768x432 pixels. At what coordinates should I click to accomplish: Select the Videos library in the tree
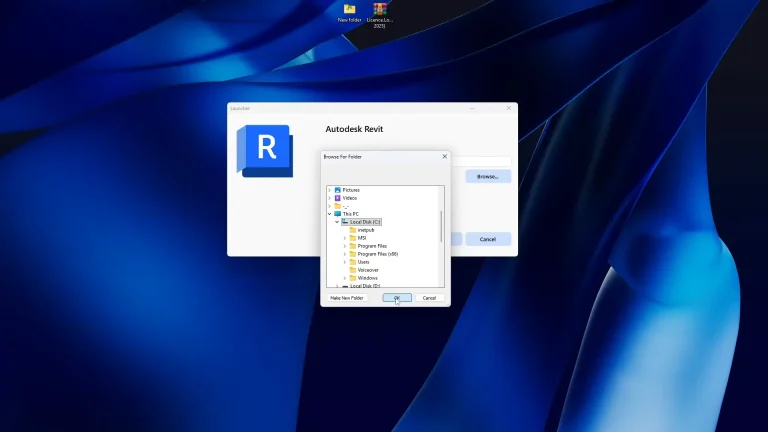coord(350,198)
